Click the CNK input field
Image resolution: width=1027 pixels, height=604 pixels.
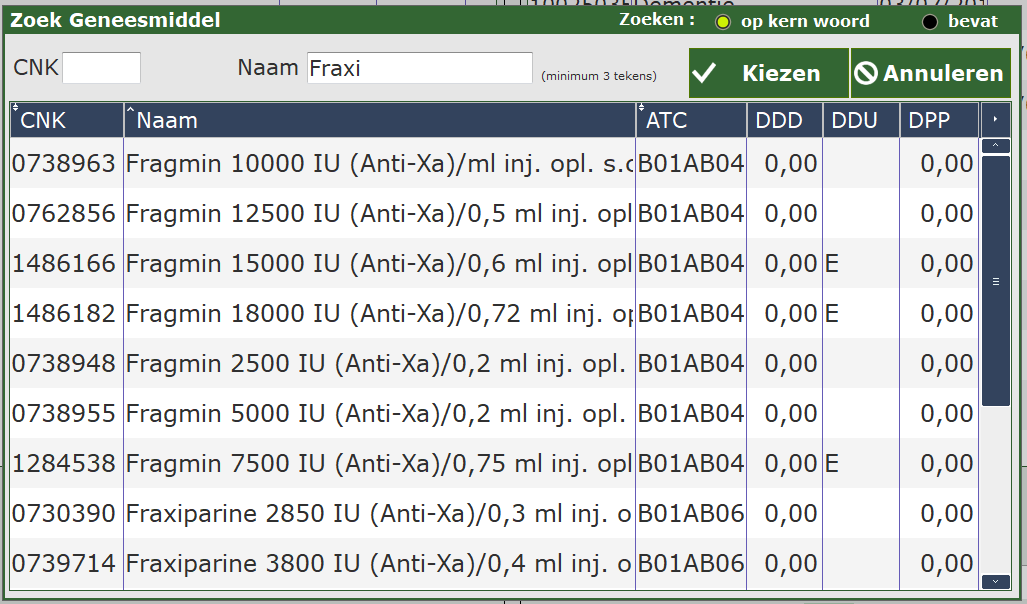tap(102, 68)
